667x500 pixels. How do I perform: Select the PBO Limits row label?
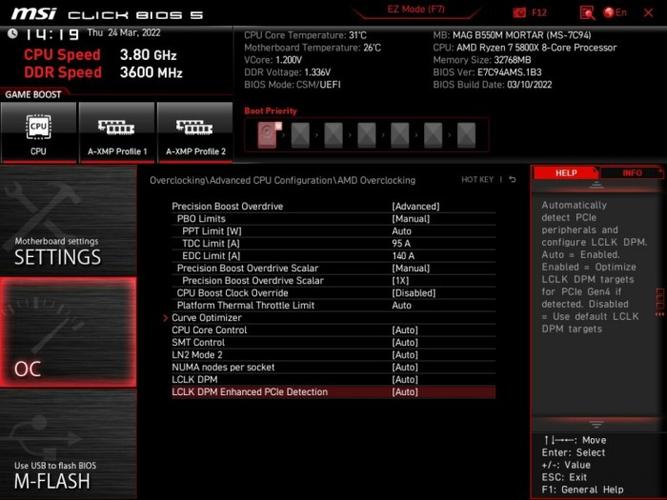pos(201,219)
